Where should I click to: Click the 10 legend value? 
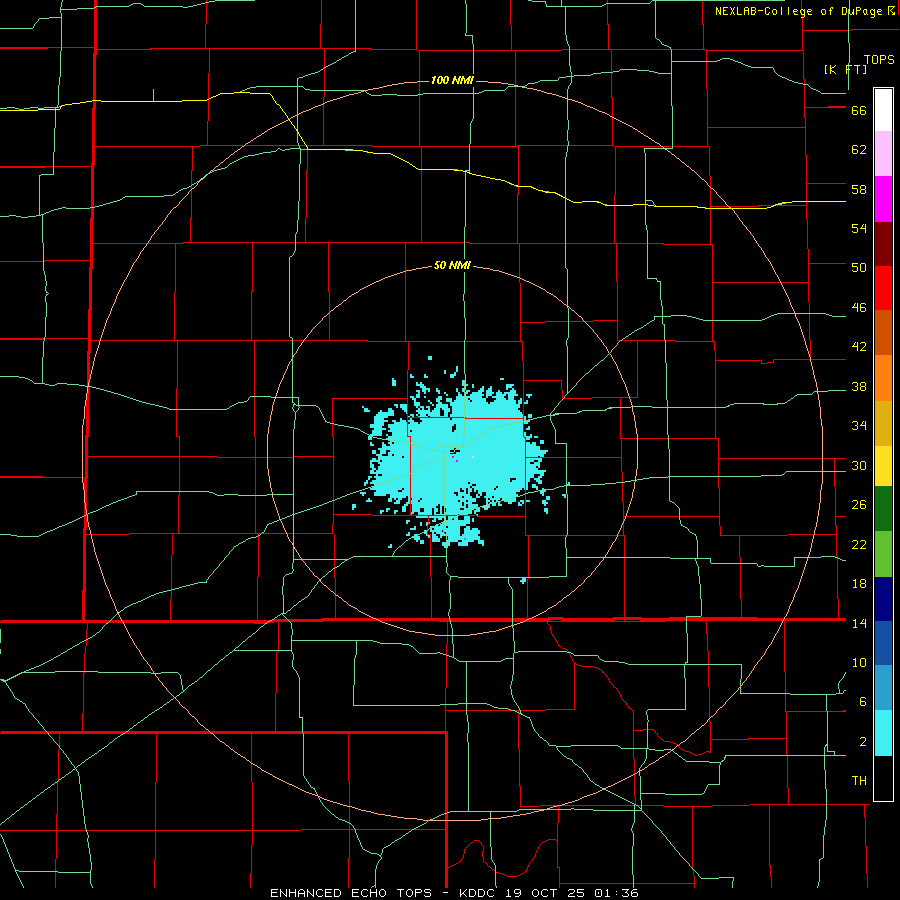(859, 662)
